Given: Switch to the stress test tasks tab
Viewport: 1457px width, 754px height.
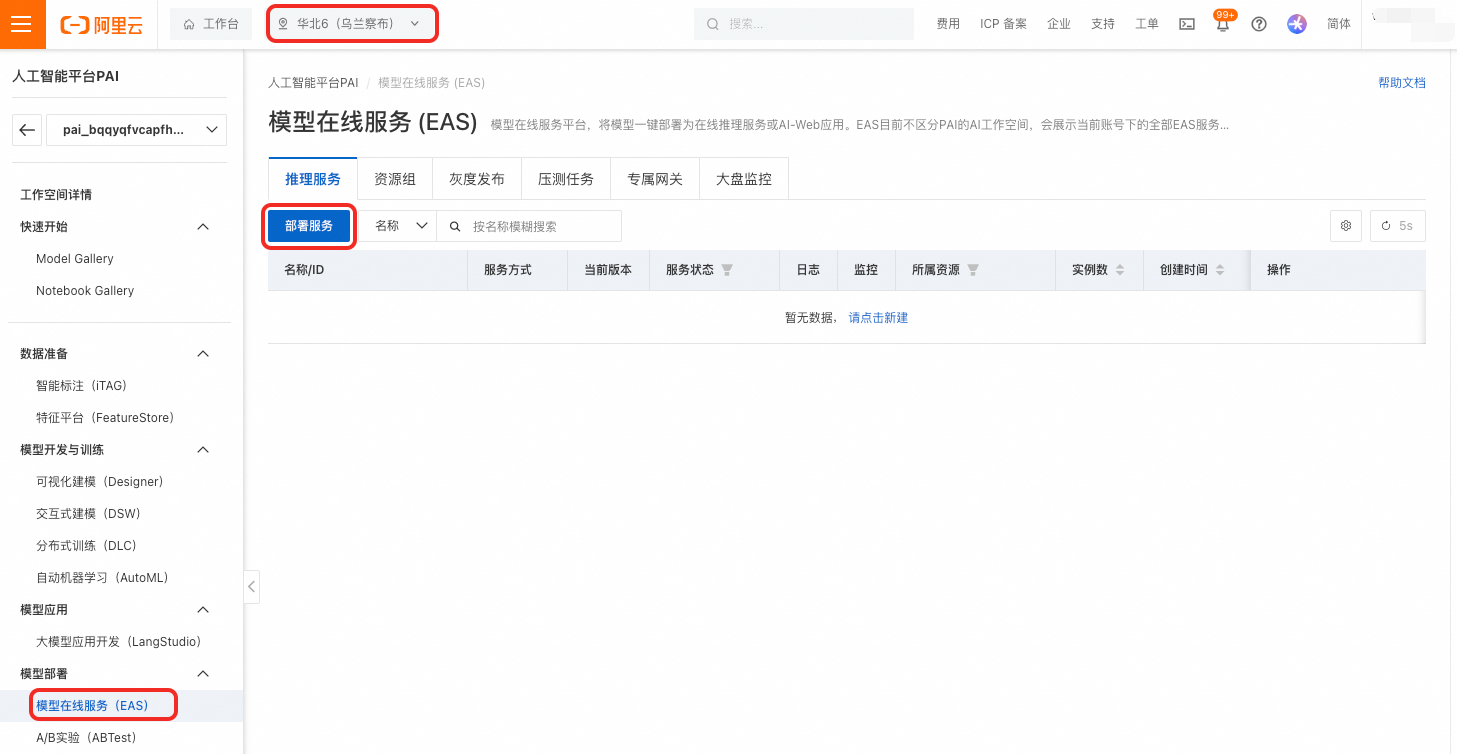Looking at the screenshot, I should (566, 179).
